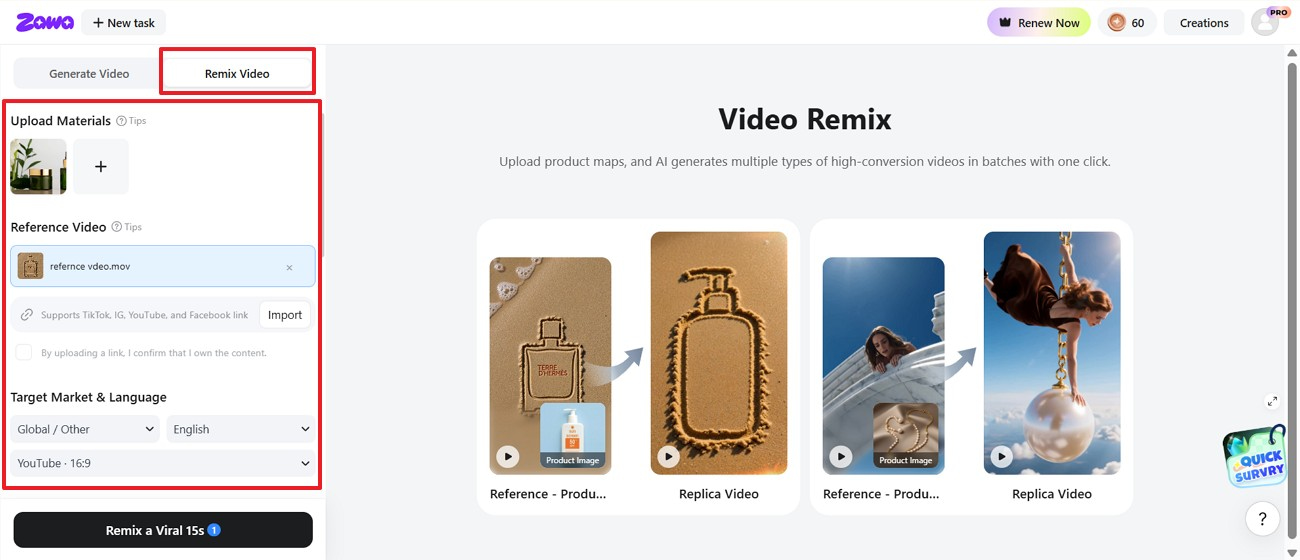Switch to the Generate Video tab

(89, 74)
